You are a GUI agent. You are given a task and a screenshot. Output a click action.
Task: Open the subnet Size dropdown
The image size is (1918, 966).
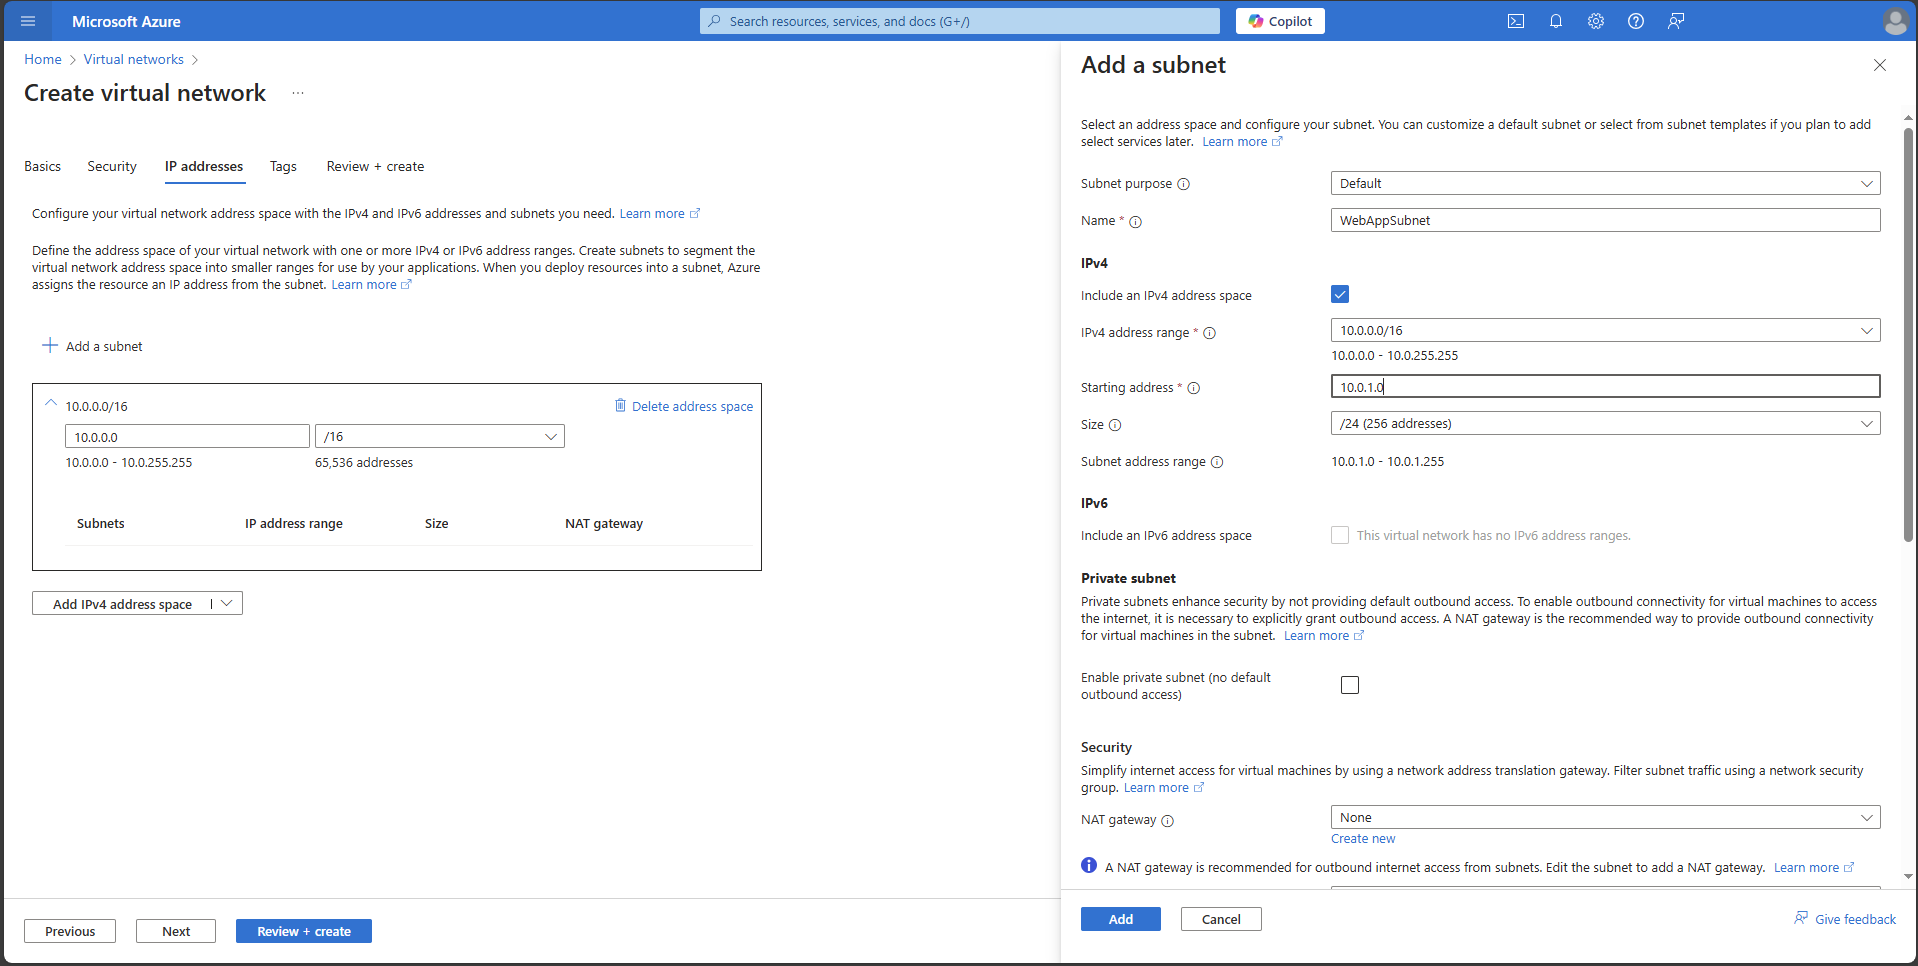pos(1605,423)
